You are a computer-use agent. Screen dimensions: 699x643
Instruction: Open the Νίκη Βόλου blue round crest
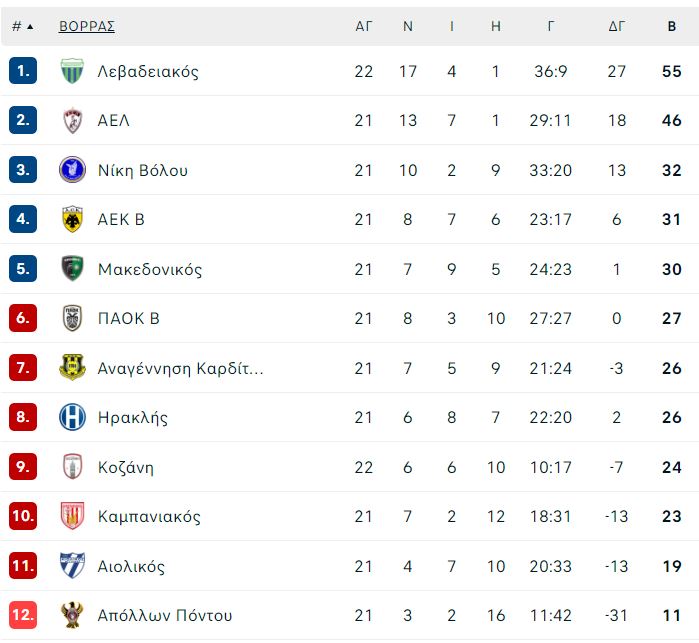pos(72,170)
